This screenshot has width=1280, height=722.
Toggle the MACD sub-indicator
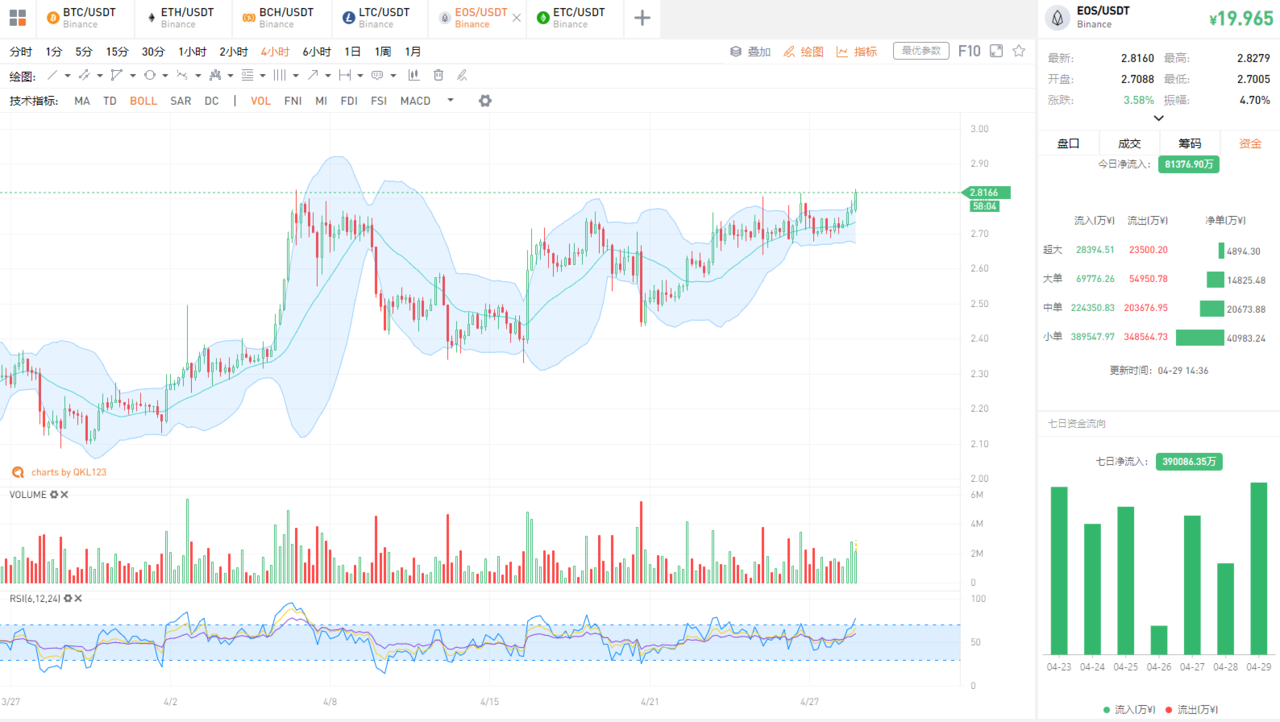click(x=415, y=101)
